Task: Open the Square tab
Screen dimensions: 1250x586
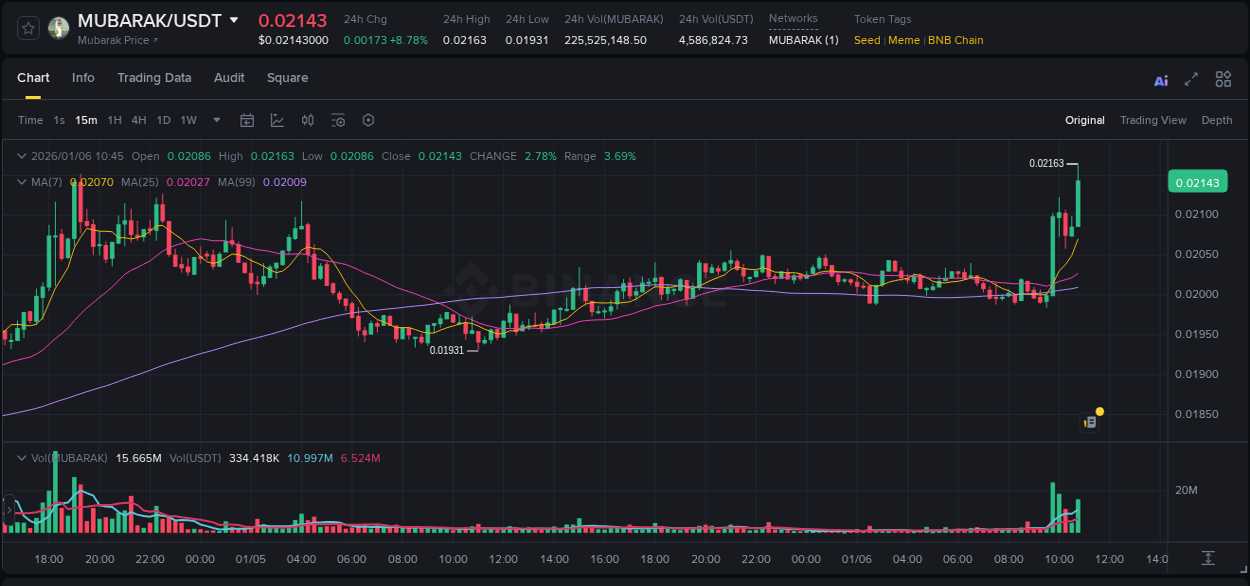Action: point(287,78)
